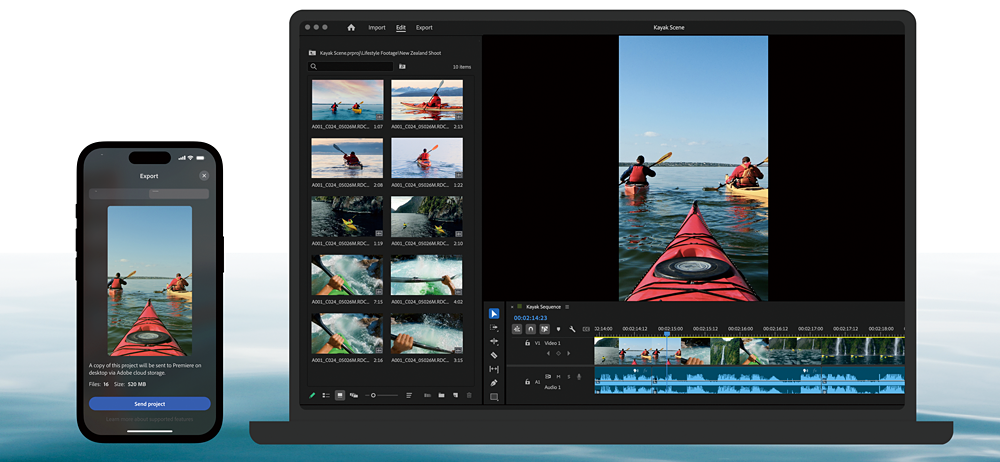The image size is (1000, 462).
Task: Choose the Ripple Edit tool
Action: (494, 341)
